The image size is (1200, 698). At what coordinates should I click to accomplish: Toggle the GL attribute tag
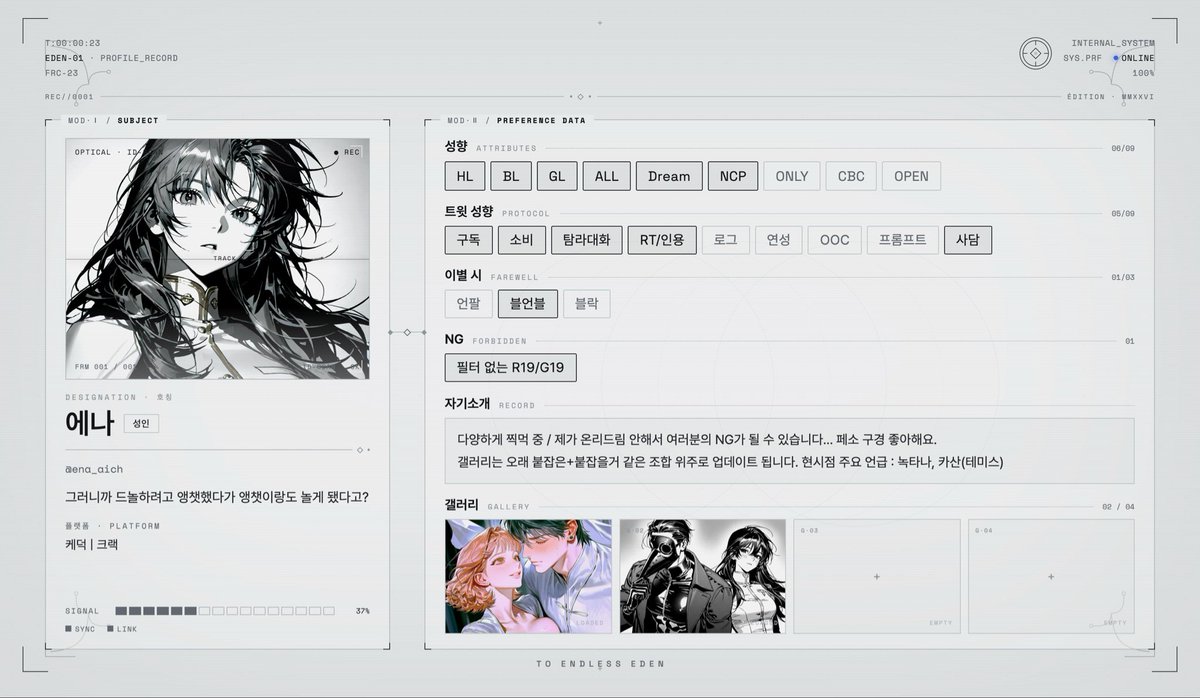tap(556, 176)
